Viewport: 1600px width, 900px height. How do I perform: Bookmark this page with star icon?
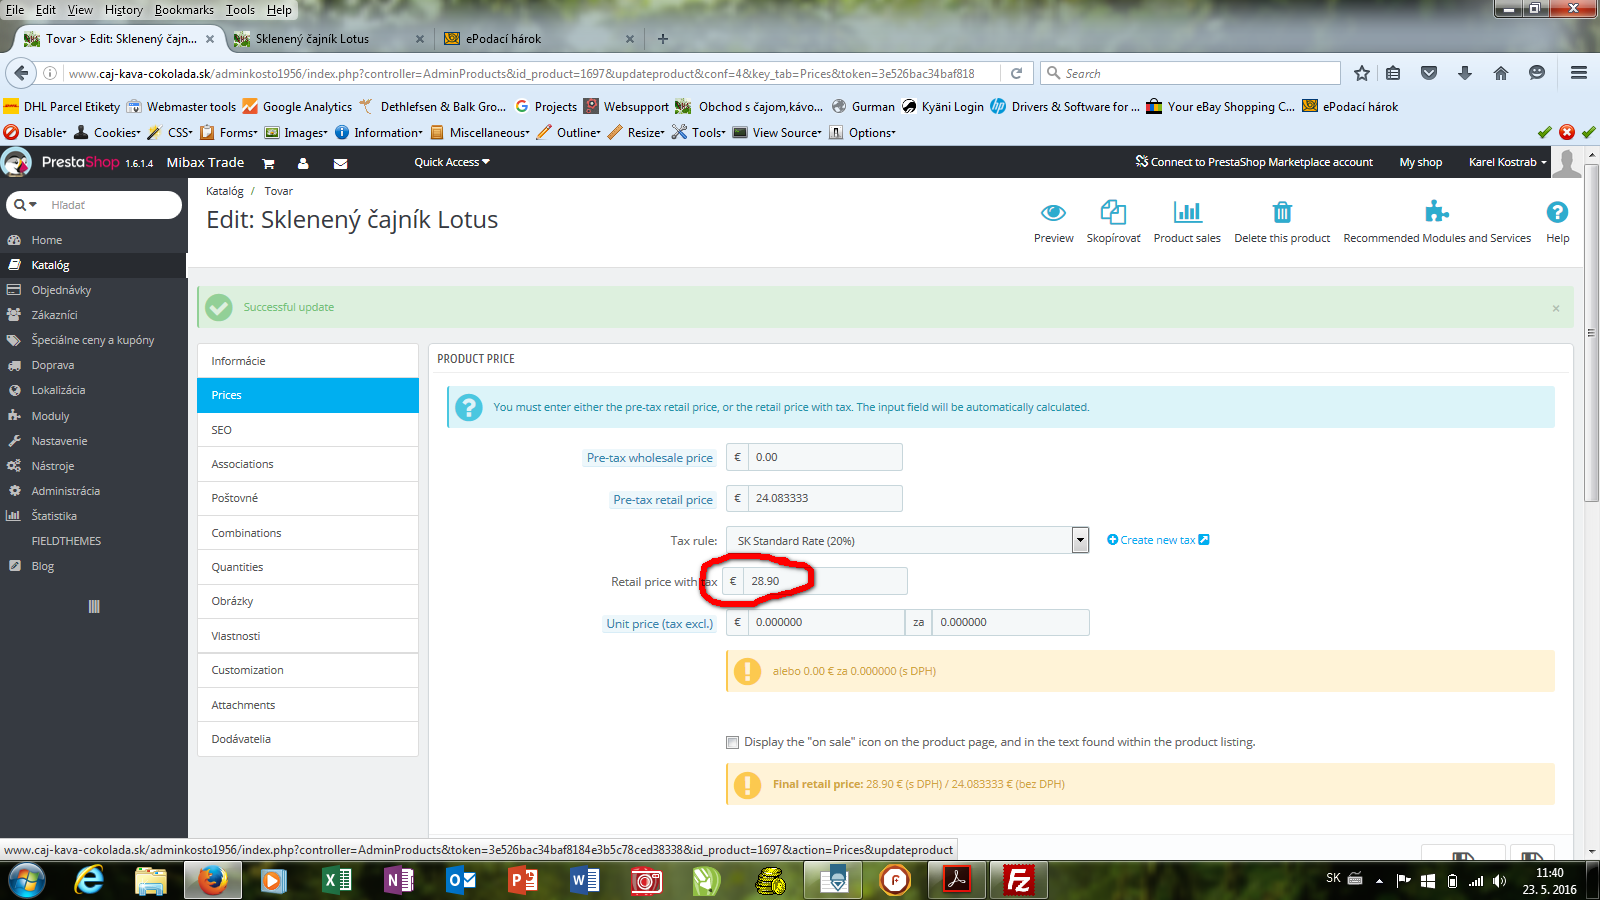coord(1362,73)
